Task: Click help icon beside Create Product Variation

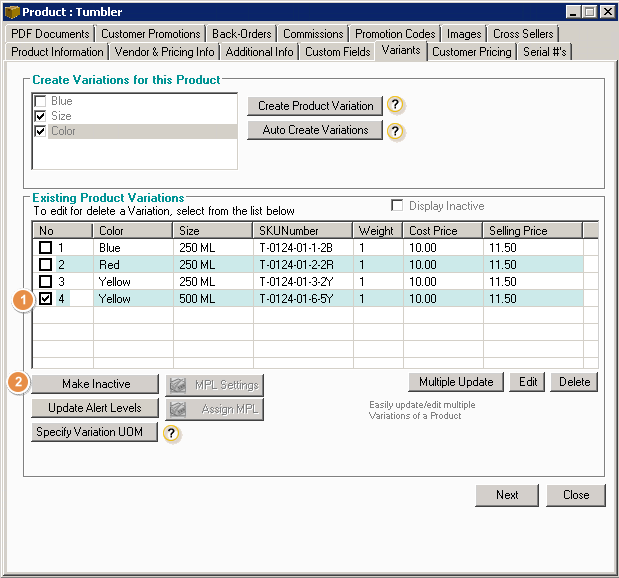Action: (x=397, y=106)
